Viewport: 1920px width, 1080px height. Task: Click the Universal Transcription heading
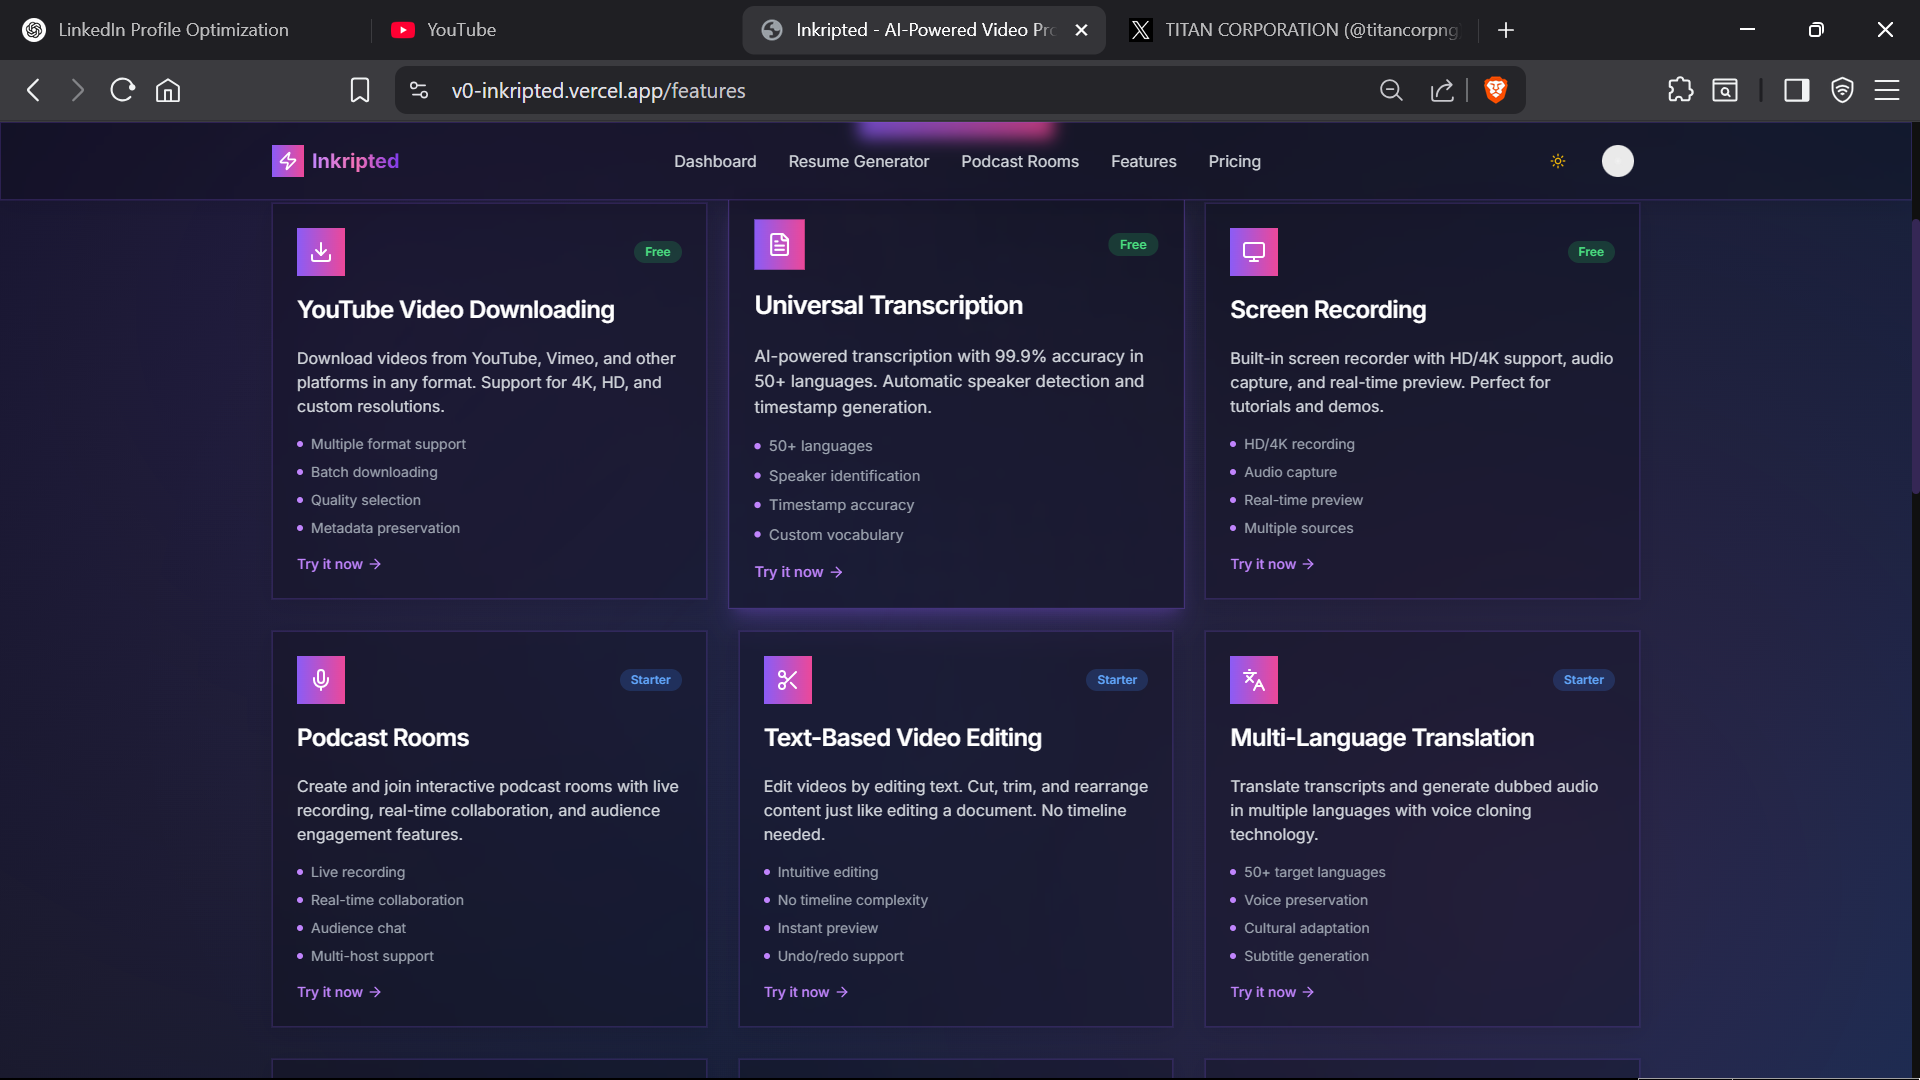tap(888, 305)
